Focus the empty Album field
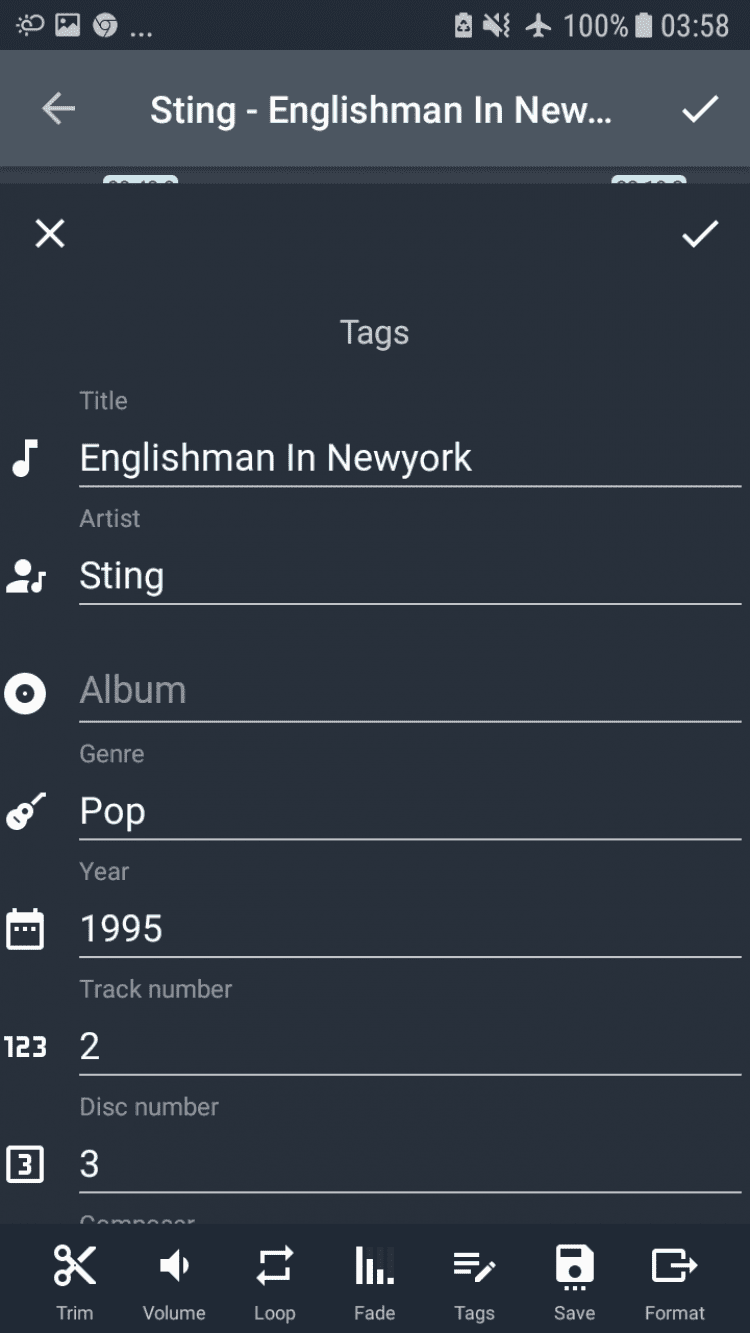Viewport: 750px width, 1333px height. click(409, 690)
